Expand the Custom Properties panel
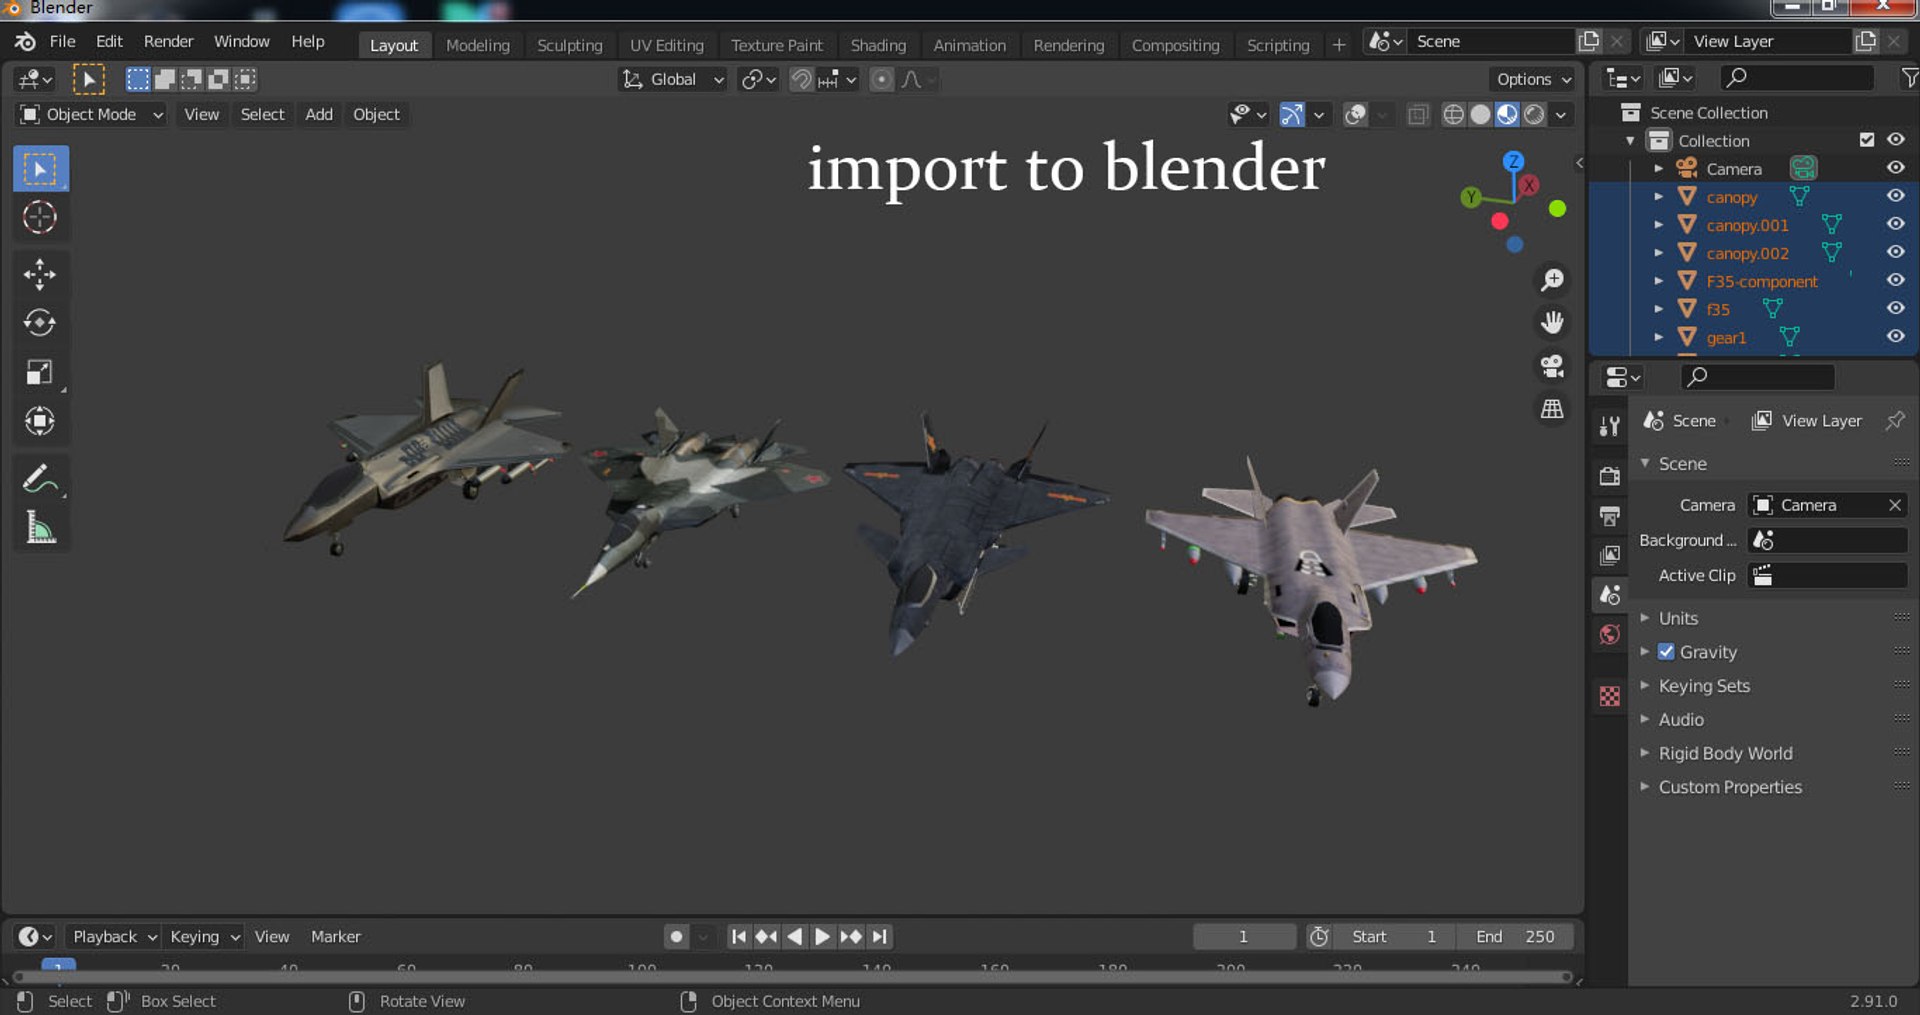1920x1015 pixels. pyautogui.click(x=1730, y=788)
